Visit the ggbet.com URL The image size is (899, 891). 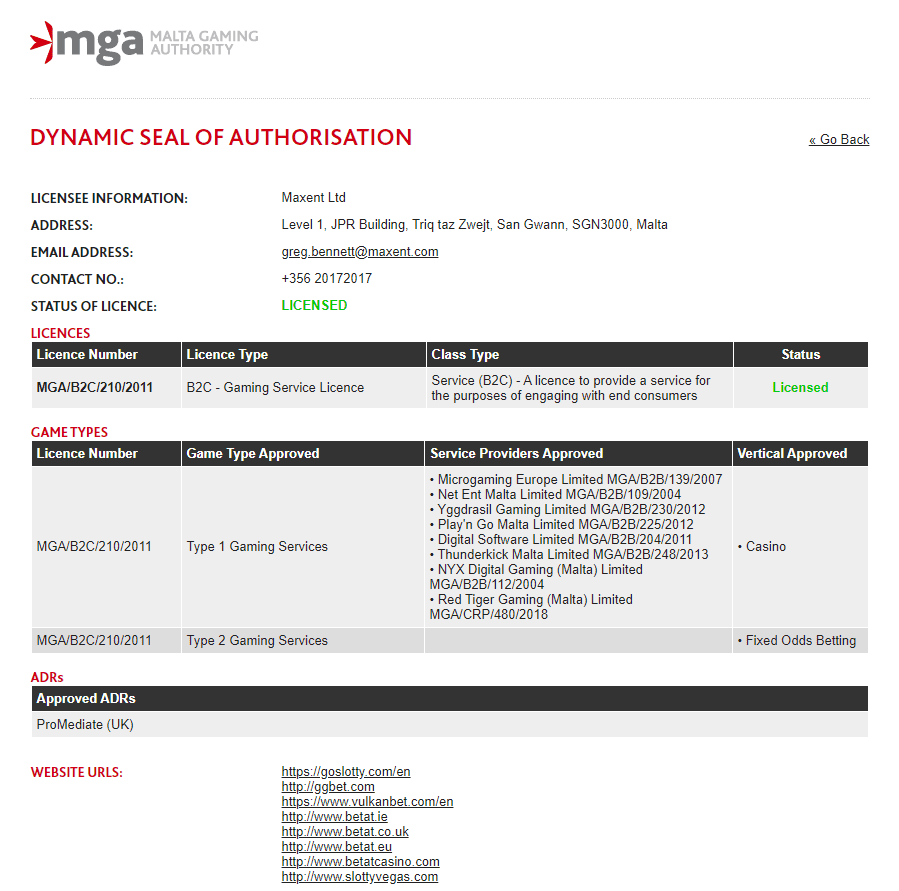[328, 787]
